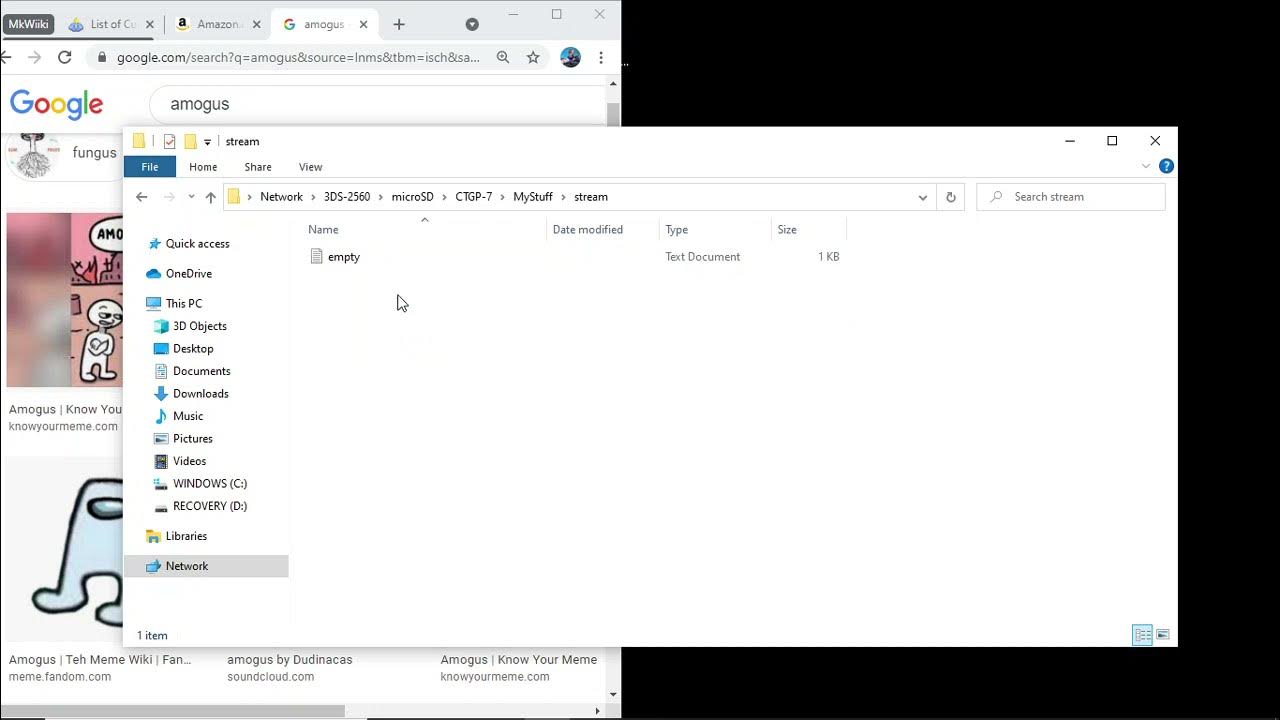The width and height of the screenshot is (1280, 720).
Task: Sort by Size column header
Action: pyautogui.click(x=787, y=230)
